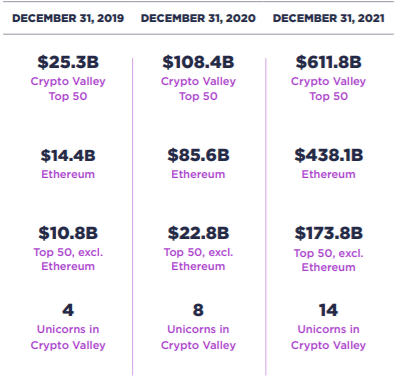This screenshot has height=383, width=398.
Task: Select the $108.4B Crypto Valley figure
Action: point(198,62)
